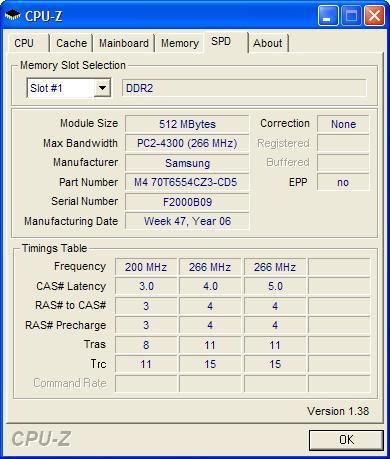Click the CAS# Latency 4.0 cell
The width and height of the screenshot is (390, 459).
coord(210,286)
